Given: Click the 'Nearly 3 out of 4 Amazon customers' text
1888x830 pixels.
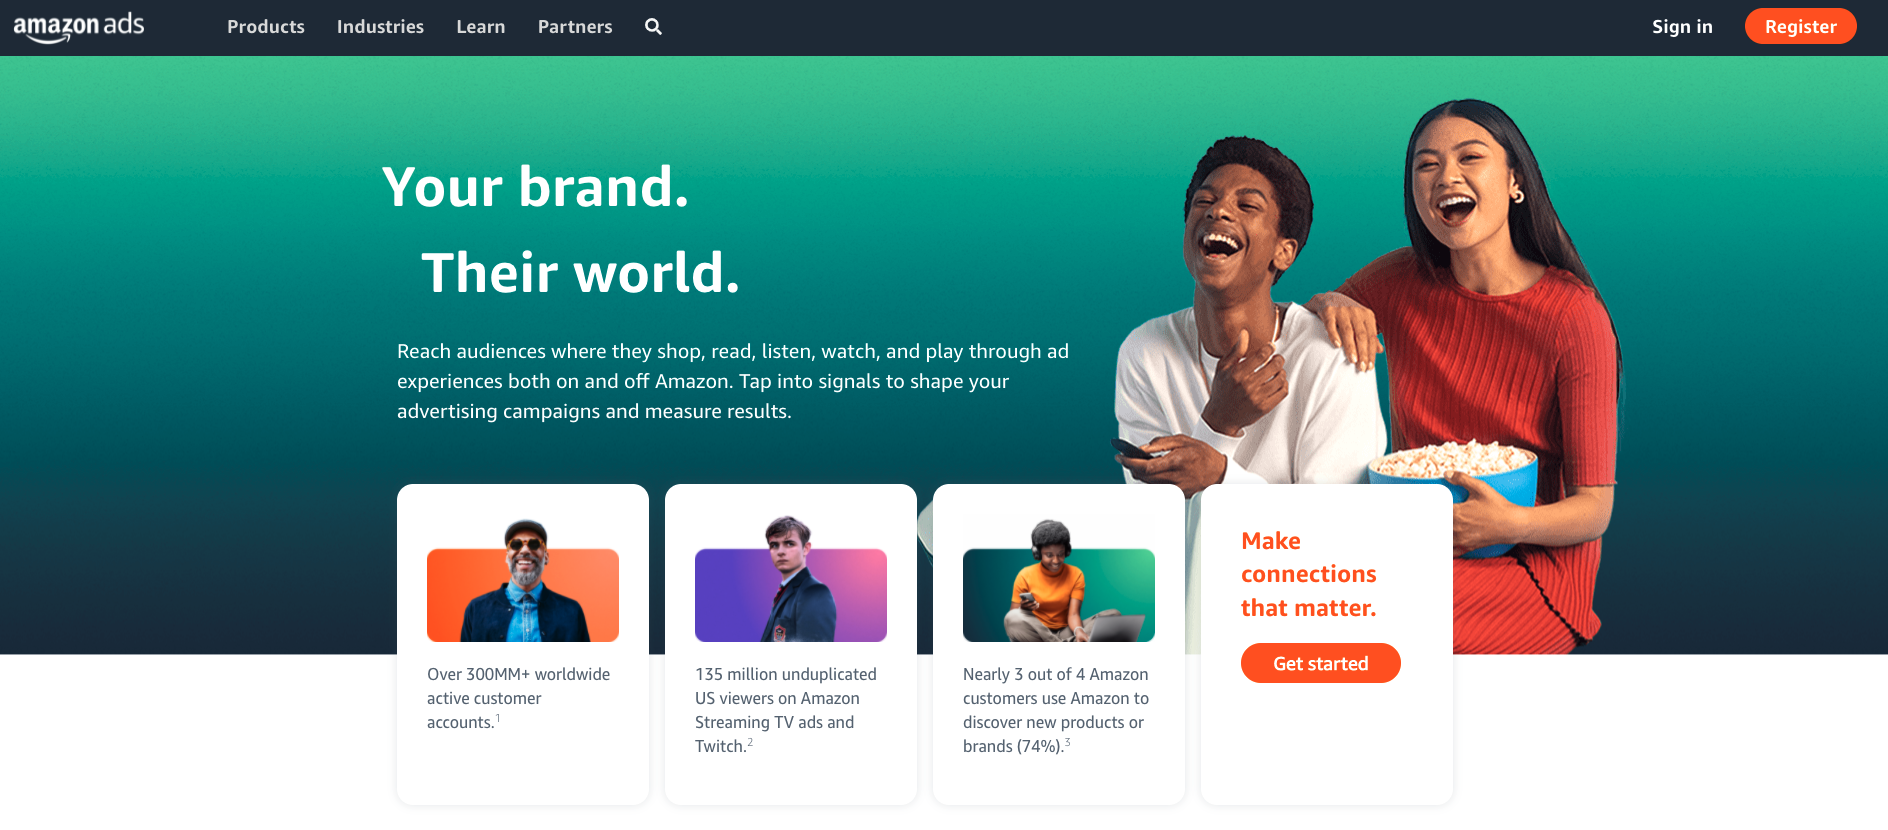Looking at the screenshot, I should tap(1056, 710).
